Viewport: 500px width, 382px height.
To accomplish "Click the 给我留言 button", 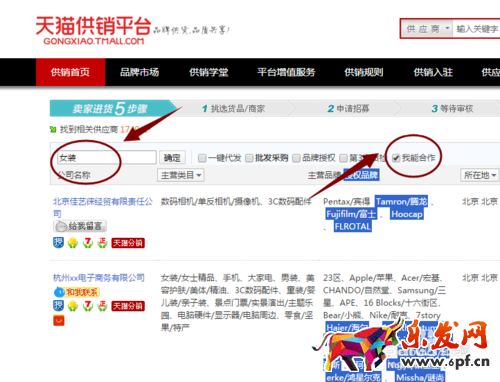I will (80, 226).
